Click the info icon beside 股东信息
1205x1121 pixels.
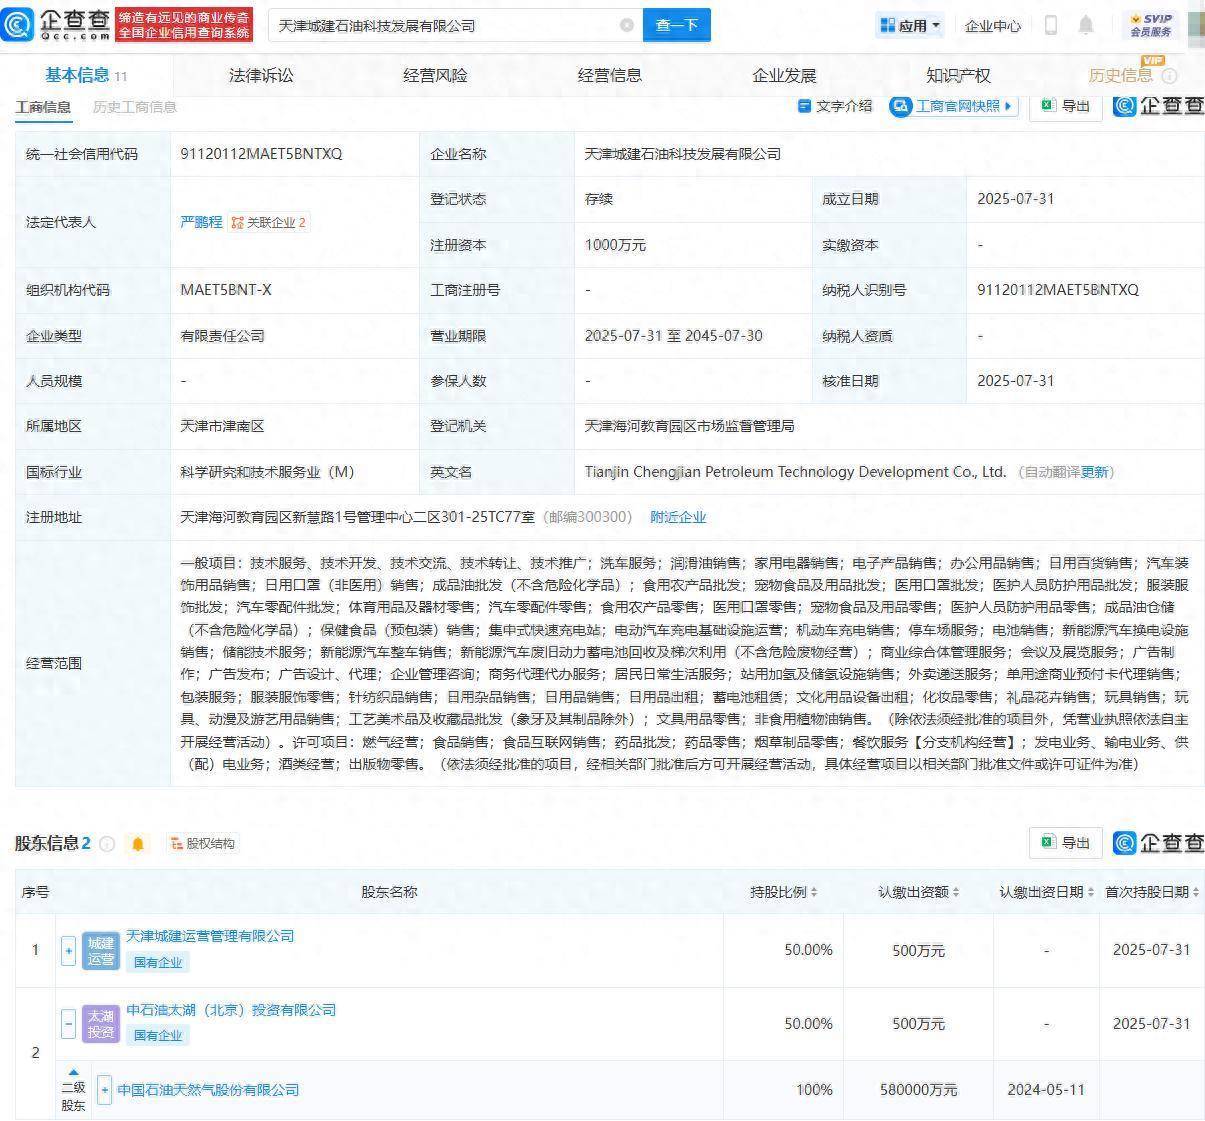tap(107, 844)
